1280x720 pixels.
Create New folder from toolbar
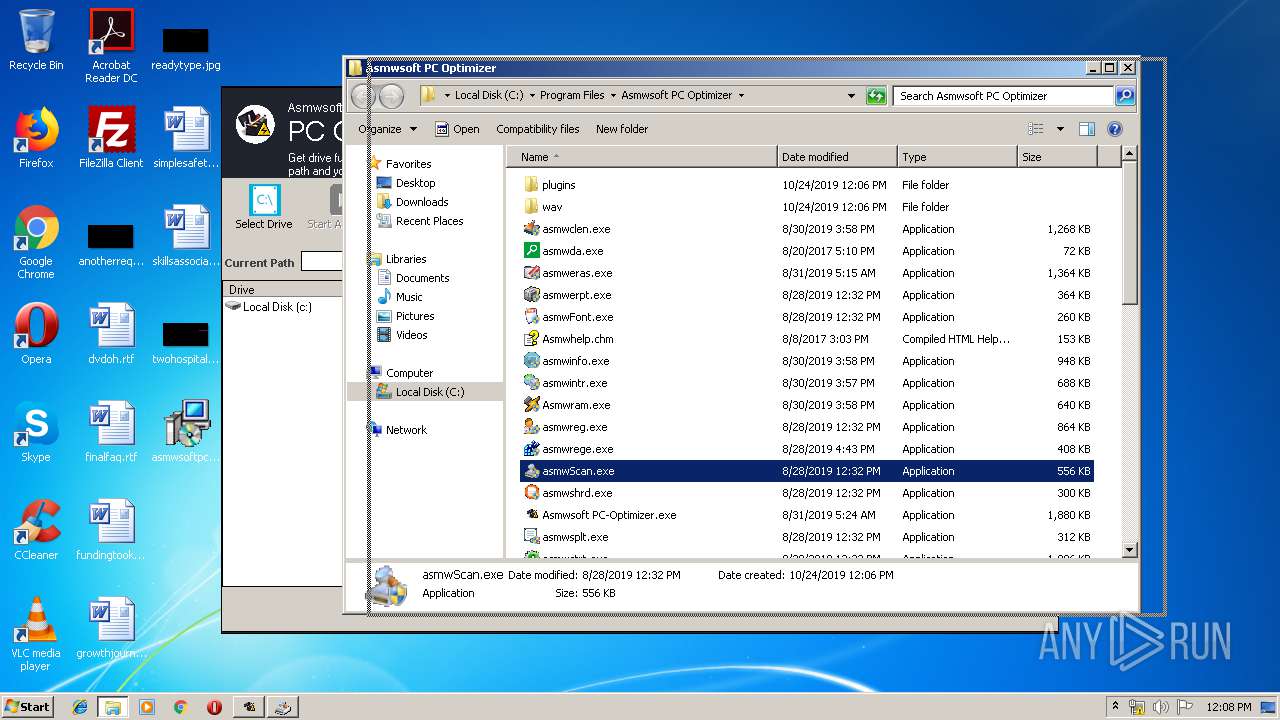point(622,129)
